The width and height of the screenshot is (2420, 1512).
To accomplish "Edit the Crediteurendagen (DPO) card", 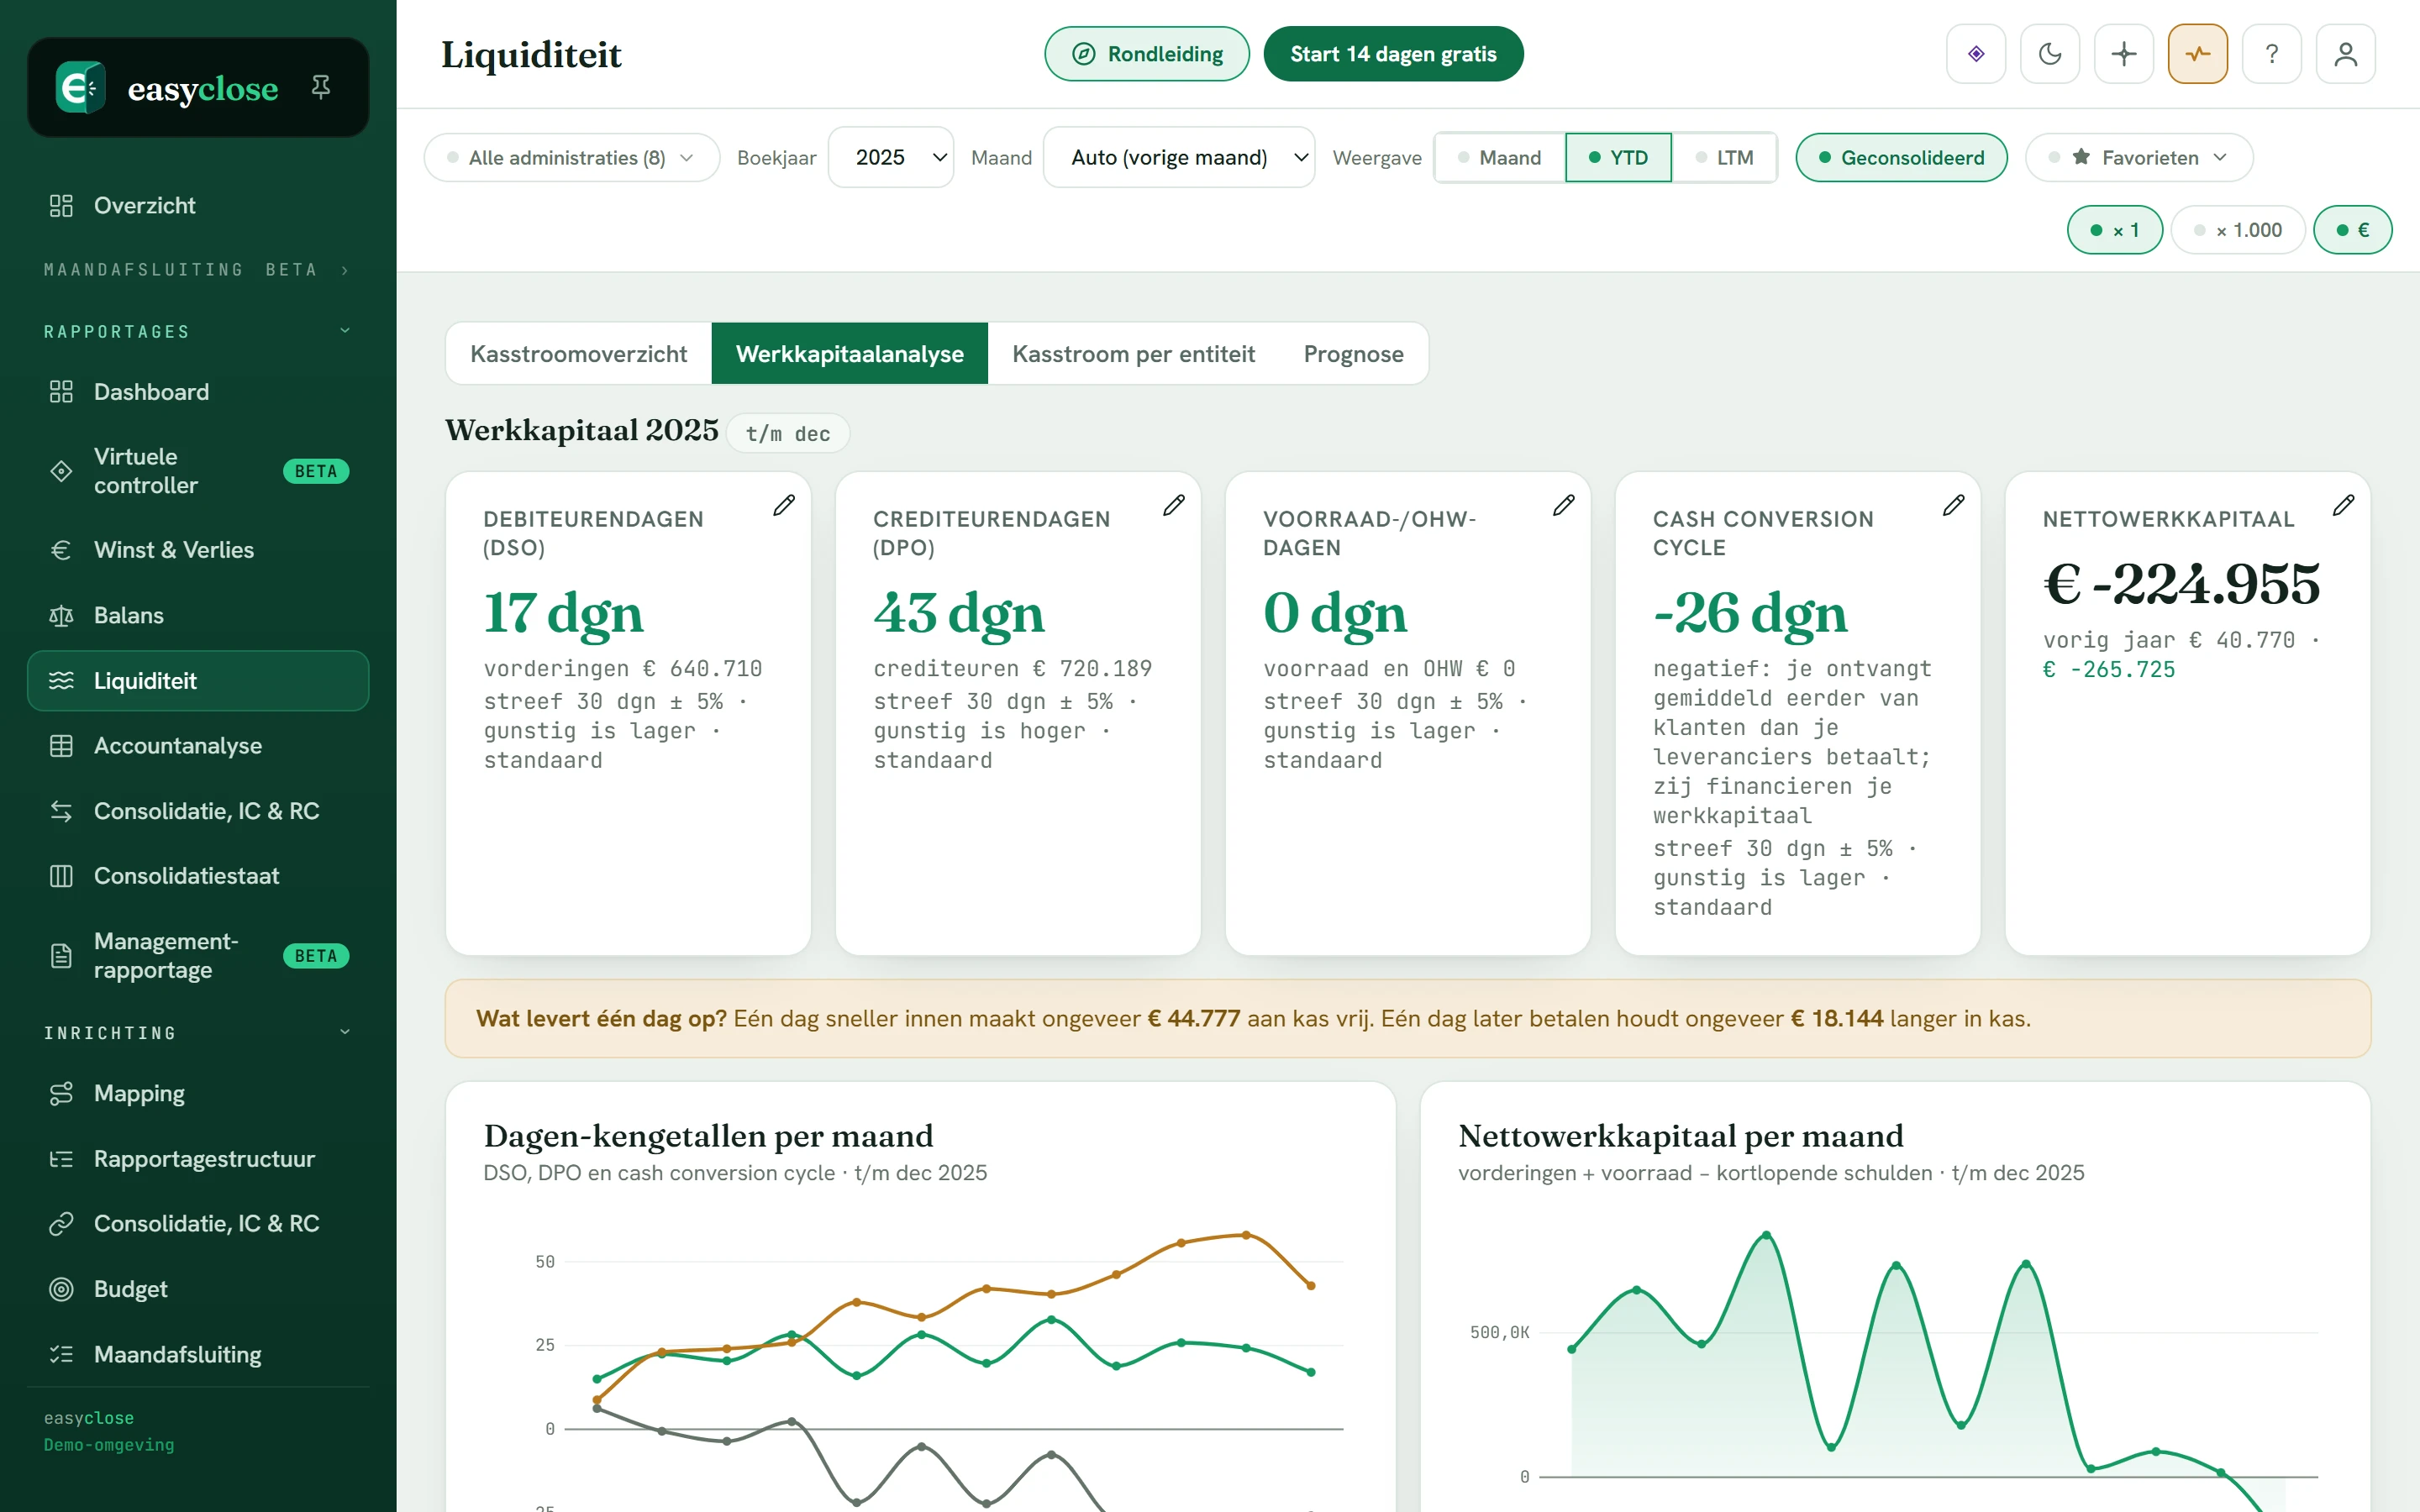I will [x=1174, y=505].
